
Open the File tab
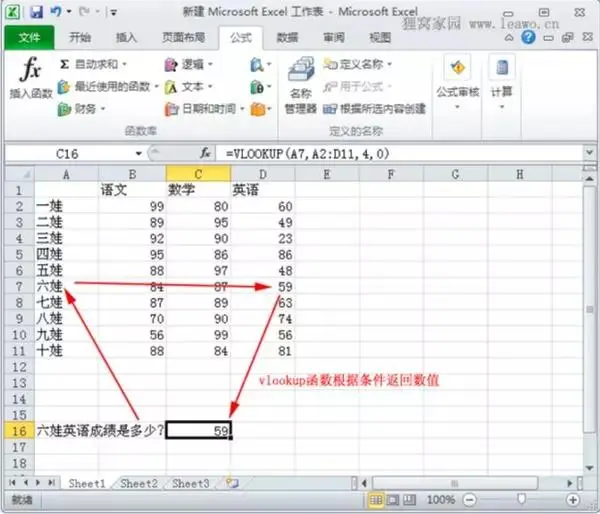29,38
